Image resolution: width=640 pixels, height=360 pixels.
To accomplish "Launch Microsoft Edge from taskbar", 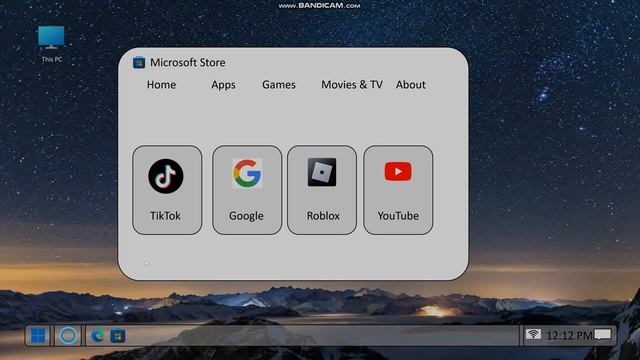I will (98, 336).
